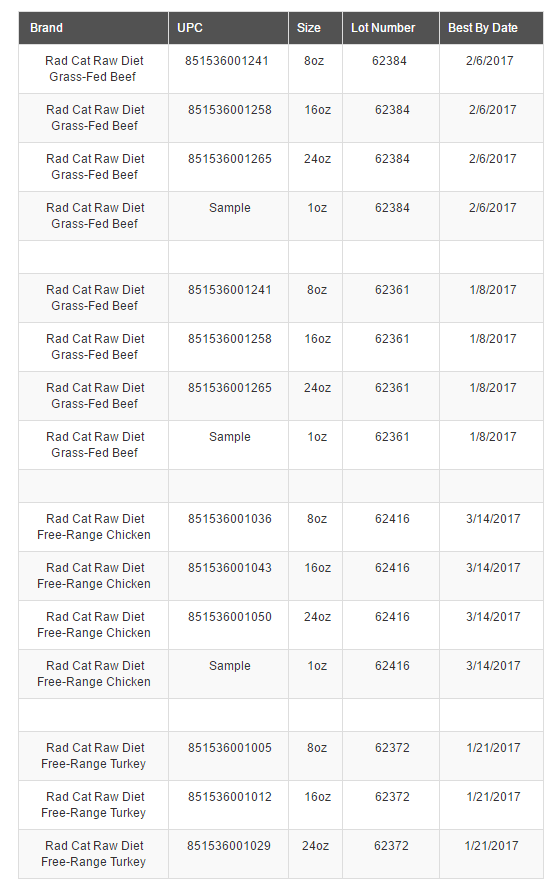The width and height of the screenshot is (560, 887).
Task: Select UPC 851536001241 in first row
Action: pos(227,61)
